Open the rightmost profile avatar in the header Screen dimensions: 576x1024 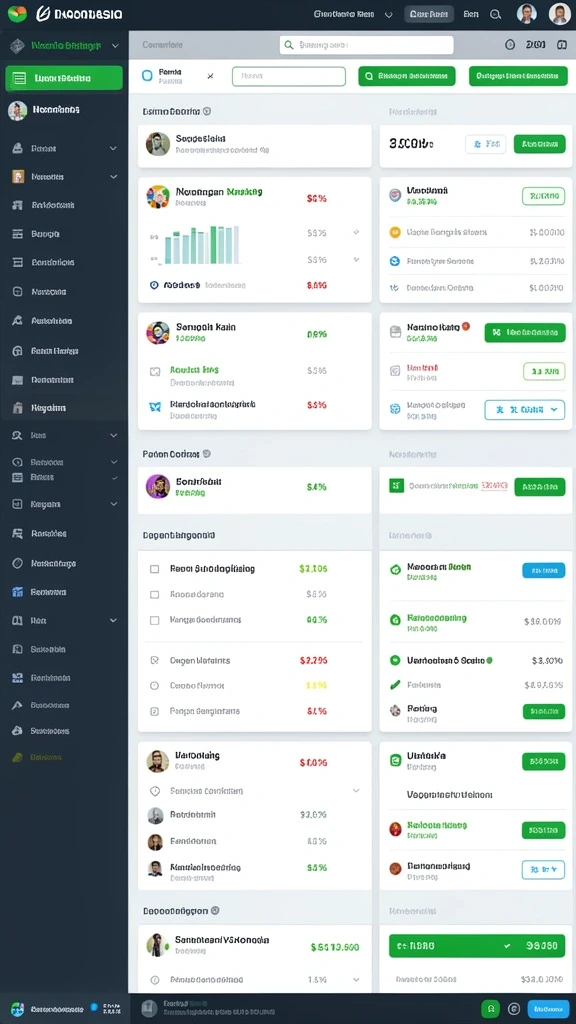(560, 14)
